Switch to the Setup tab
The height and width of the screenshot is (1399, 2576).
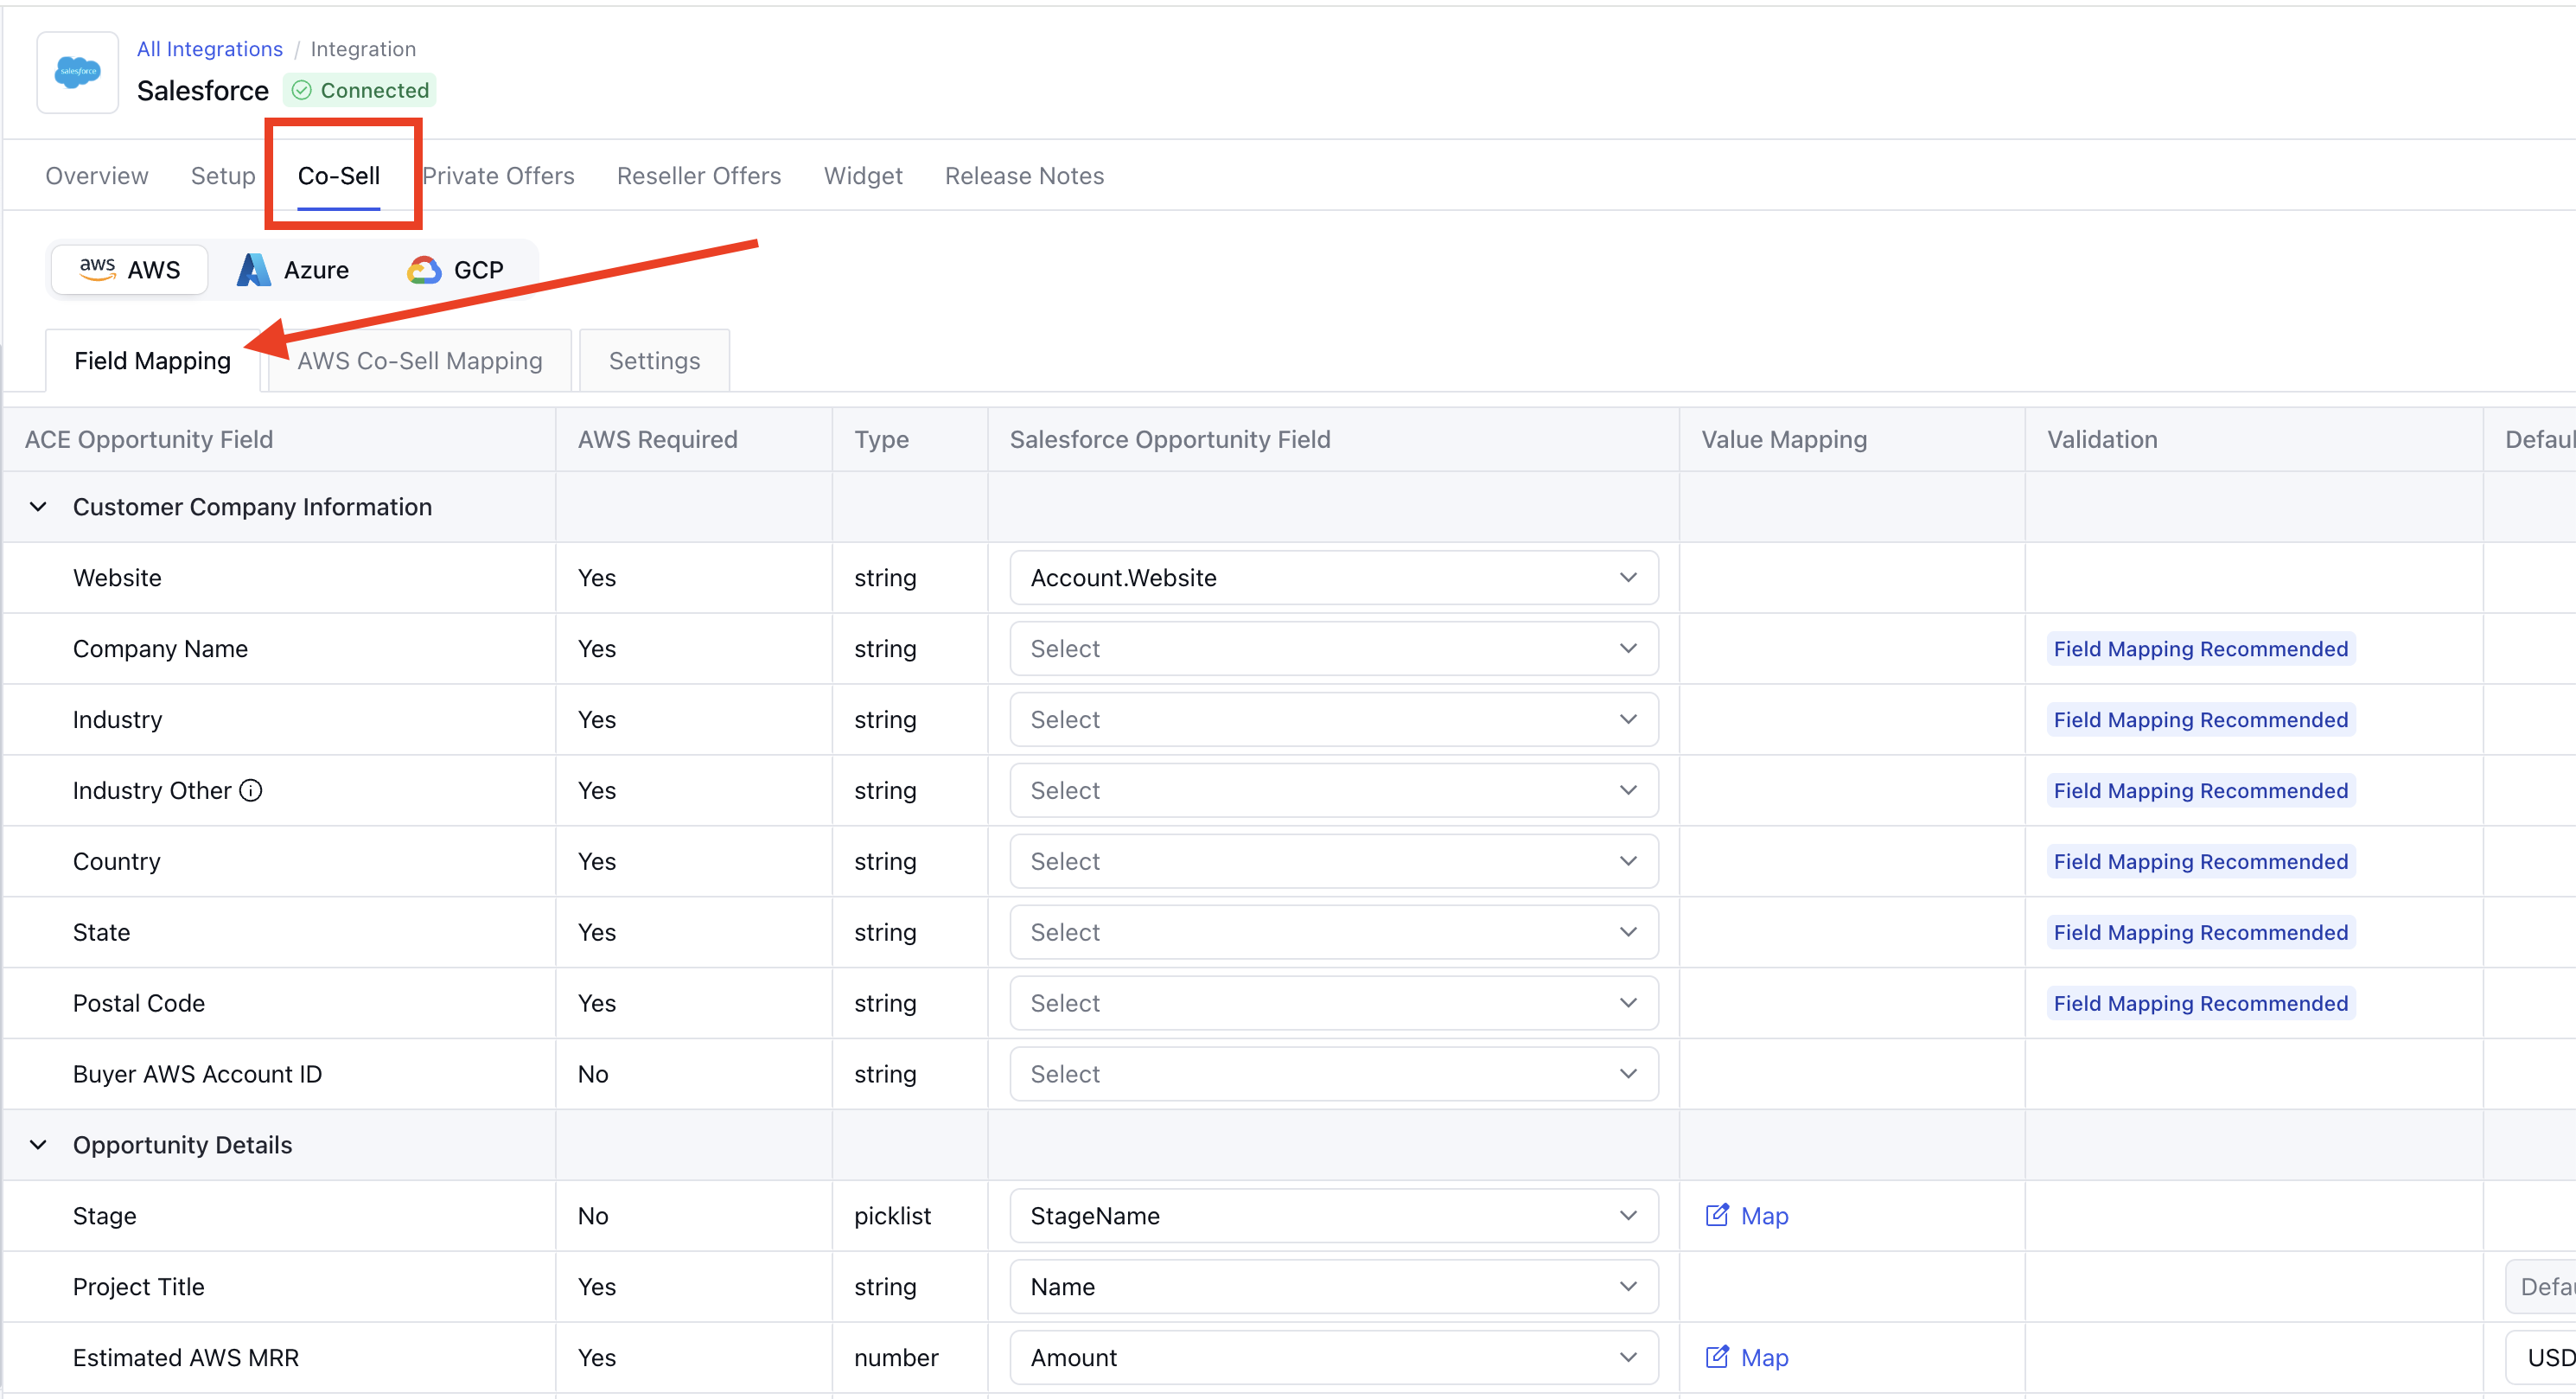click(x=223, y=176)
